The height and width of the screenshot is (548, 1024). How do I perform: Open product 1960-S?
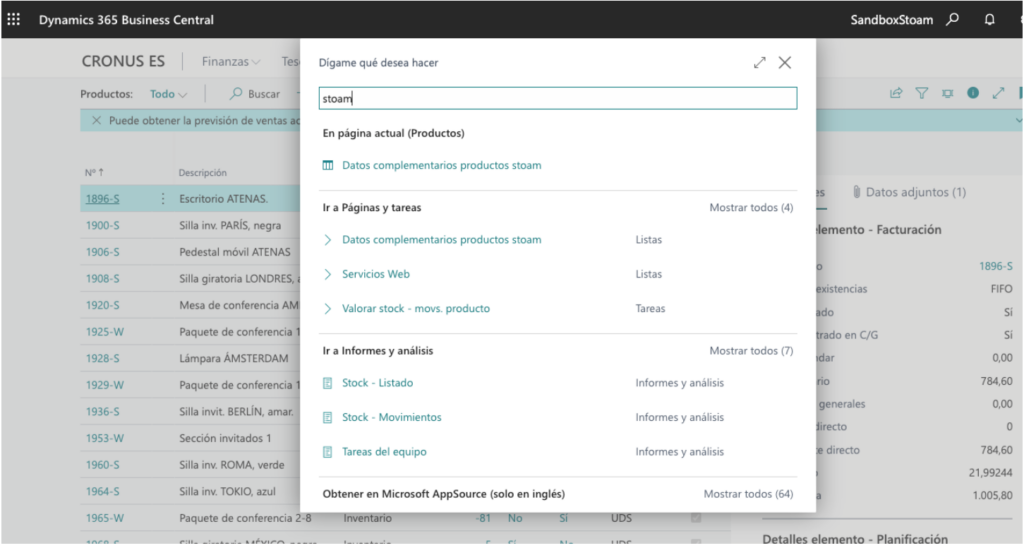tap(103, 465)
